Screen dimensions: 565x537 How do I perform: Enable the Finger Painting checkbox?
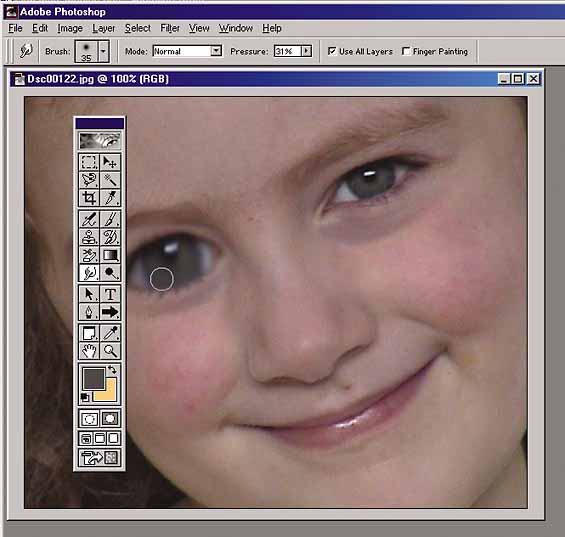pos(406,51)
